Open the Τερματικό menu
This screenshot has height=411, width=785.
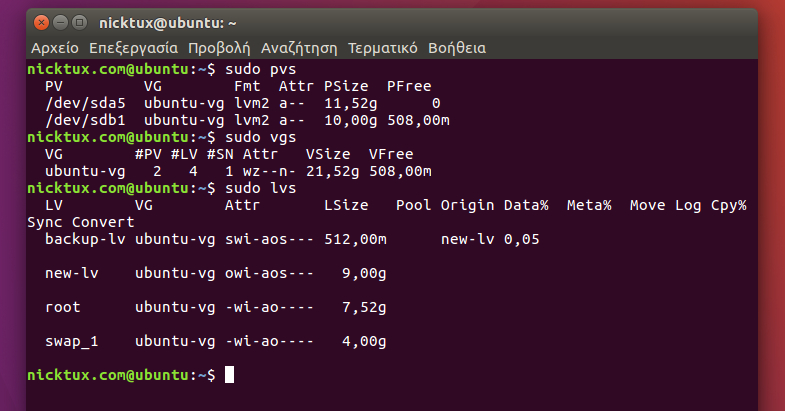point(383,47)
